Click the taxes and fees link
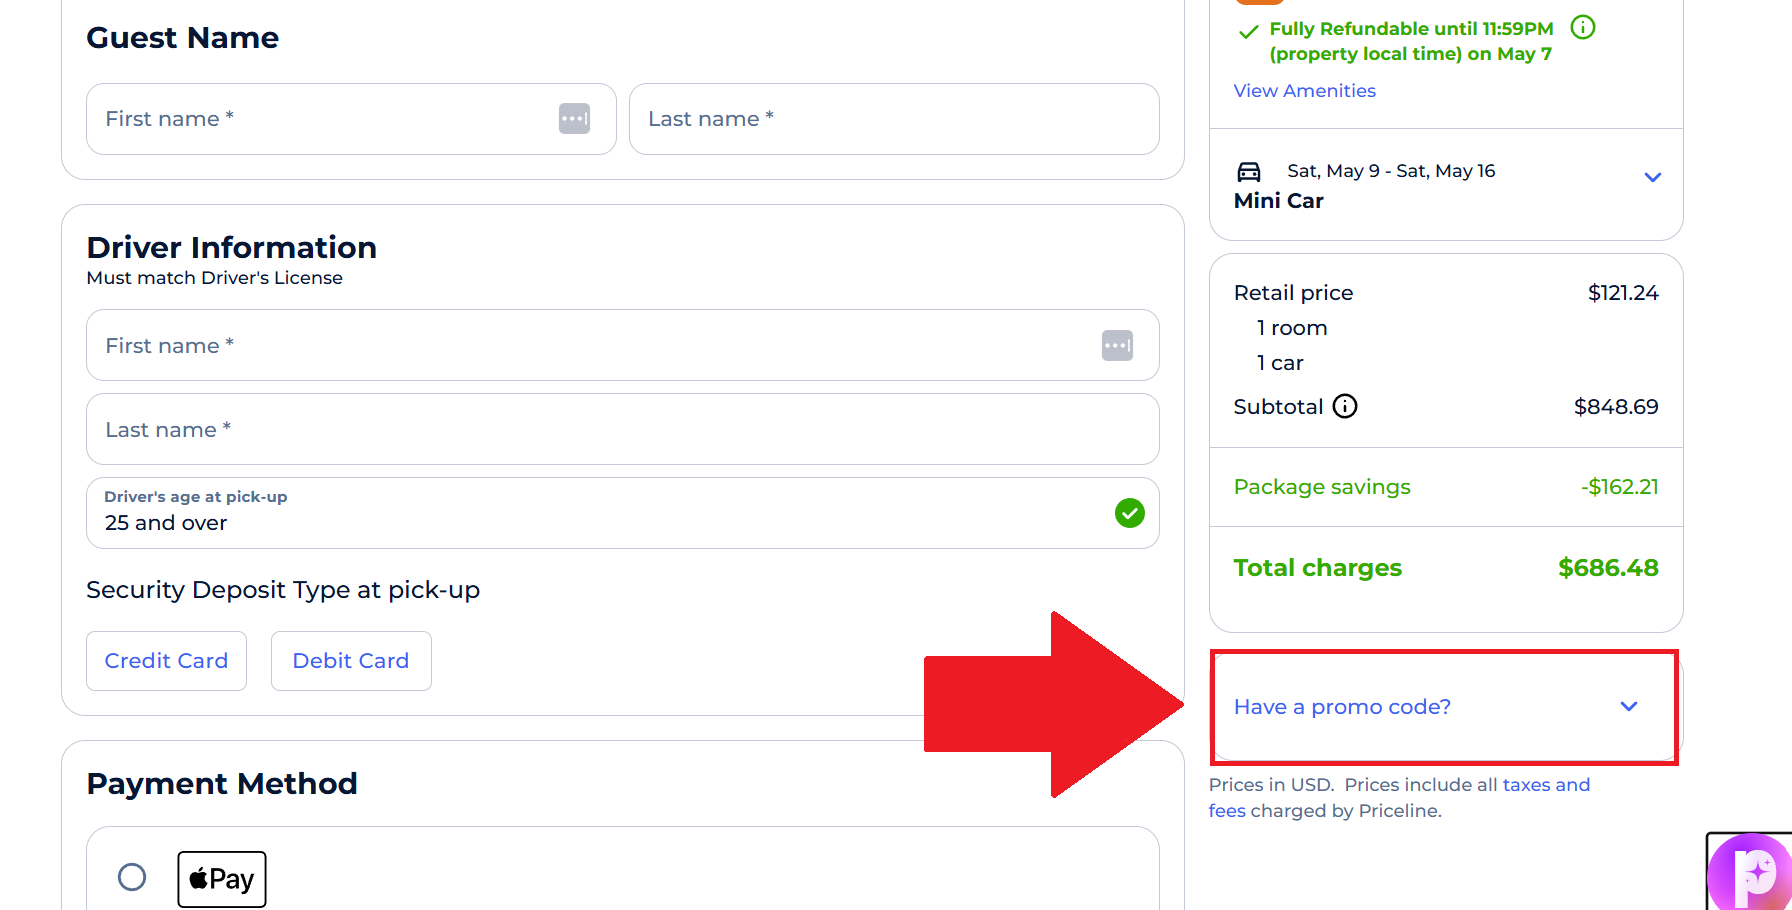 tap(1547, 784)
